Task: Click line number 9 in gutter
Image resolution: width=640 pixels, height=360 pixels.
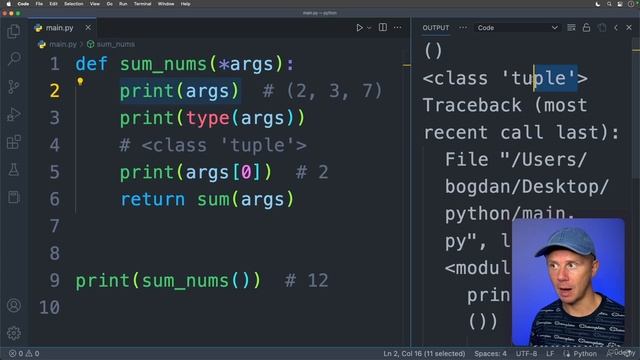Action: point(55,280)
